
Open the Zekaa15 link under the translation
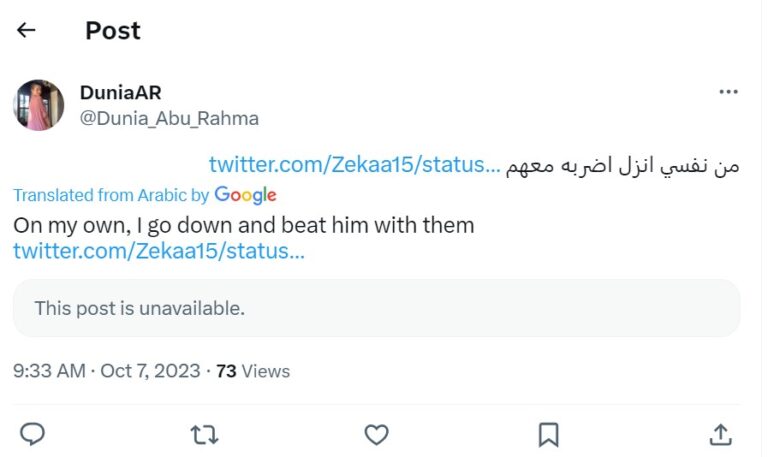pyautogui.click(x=159, y=251)
